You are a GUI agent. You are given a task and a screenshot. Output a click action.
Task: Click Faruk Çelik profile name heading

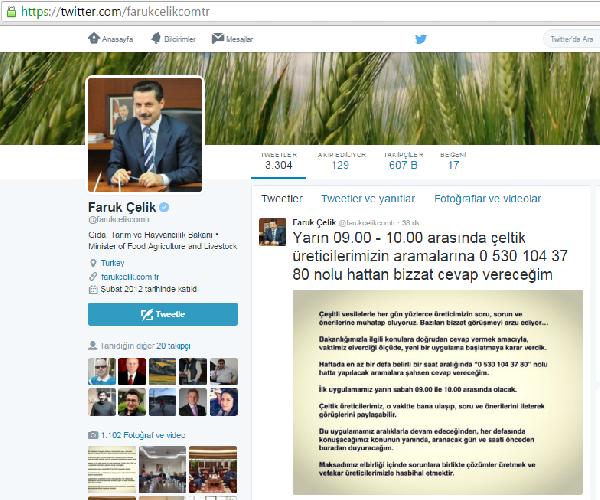[x=122, y=207]
